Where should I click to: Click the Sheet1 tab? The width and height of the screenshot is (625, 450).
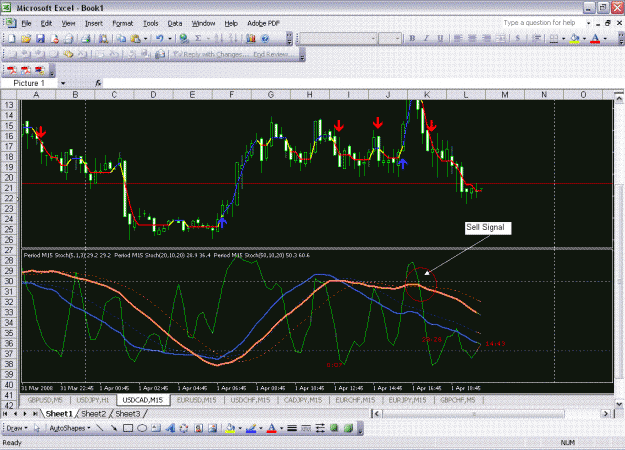(x=59, y=414)
